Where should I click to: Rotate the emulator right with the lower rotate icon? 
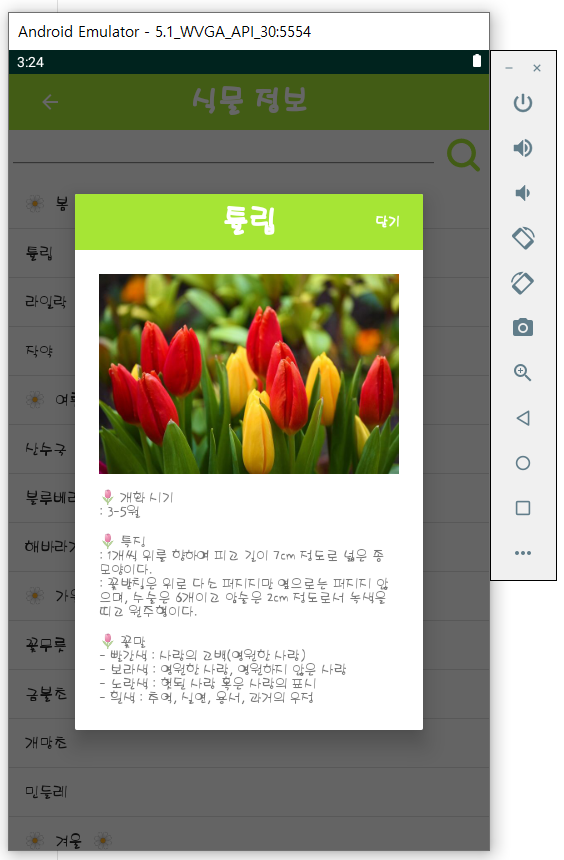(x=522, y=283)
